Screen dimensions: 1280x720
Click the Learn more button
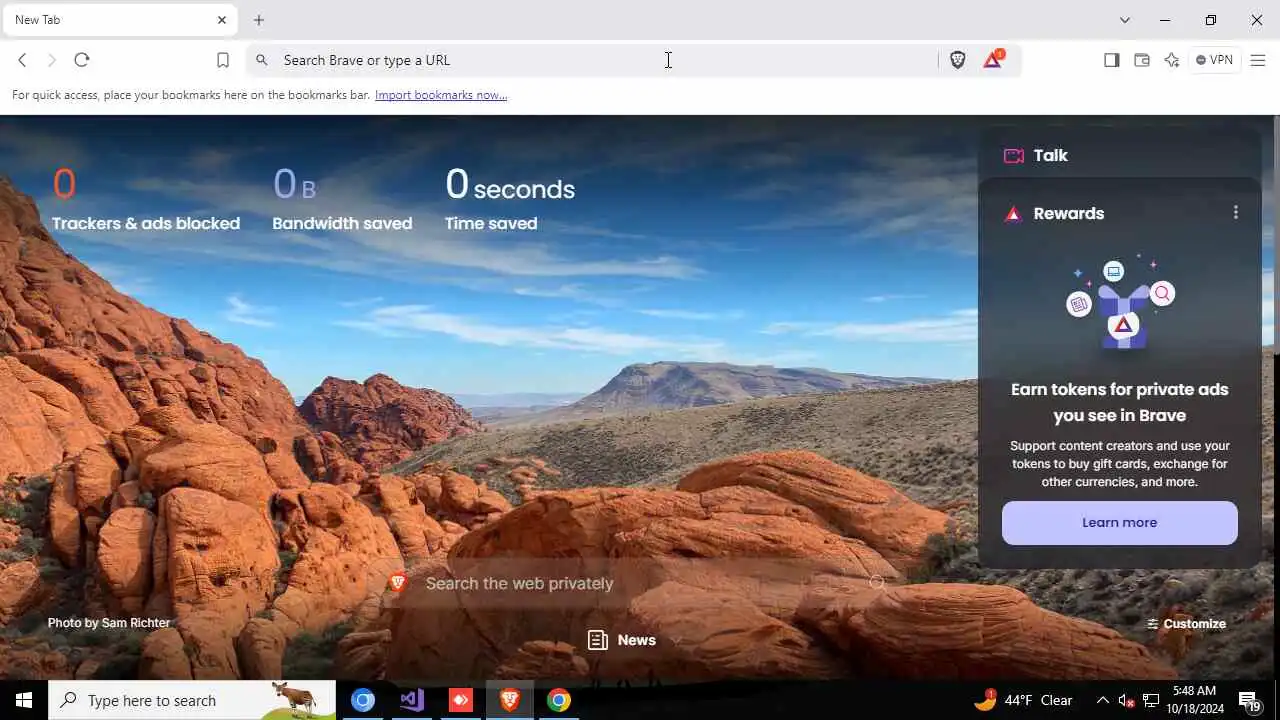tap(1119, 522)
